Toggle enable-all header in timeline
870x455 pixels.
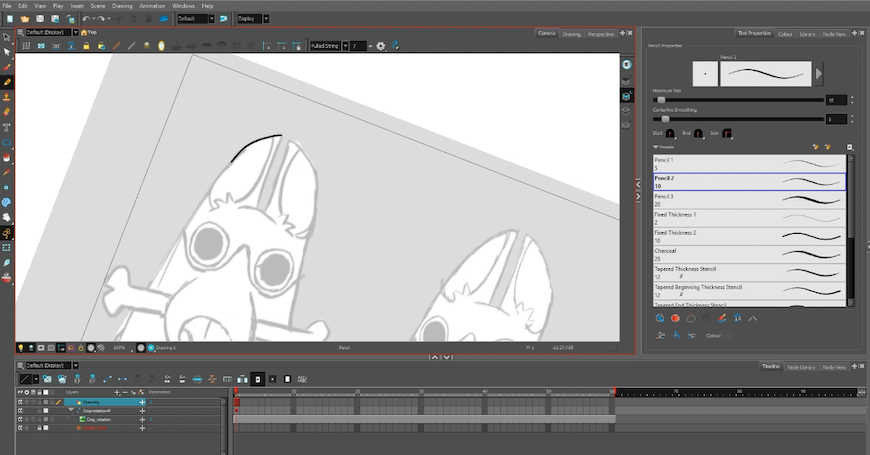click(x=21, y=392)
